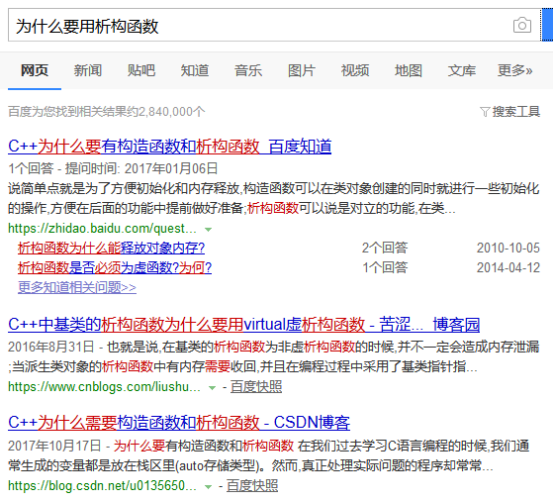The height and width of the screenshot is (501, 554).
Task: Click the funnel icon beside 搜索工具
Action: click(x=485, y=112)
